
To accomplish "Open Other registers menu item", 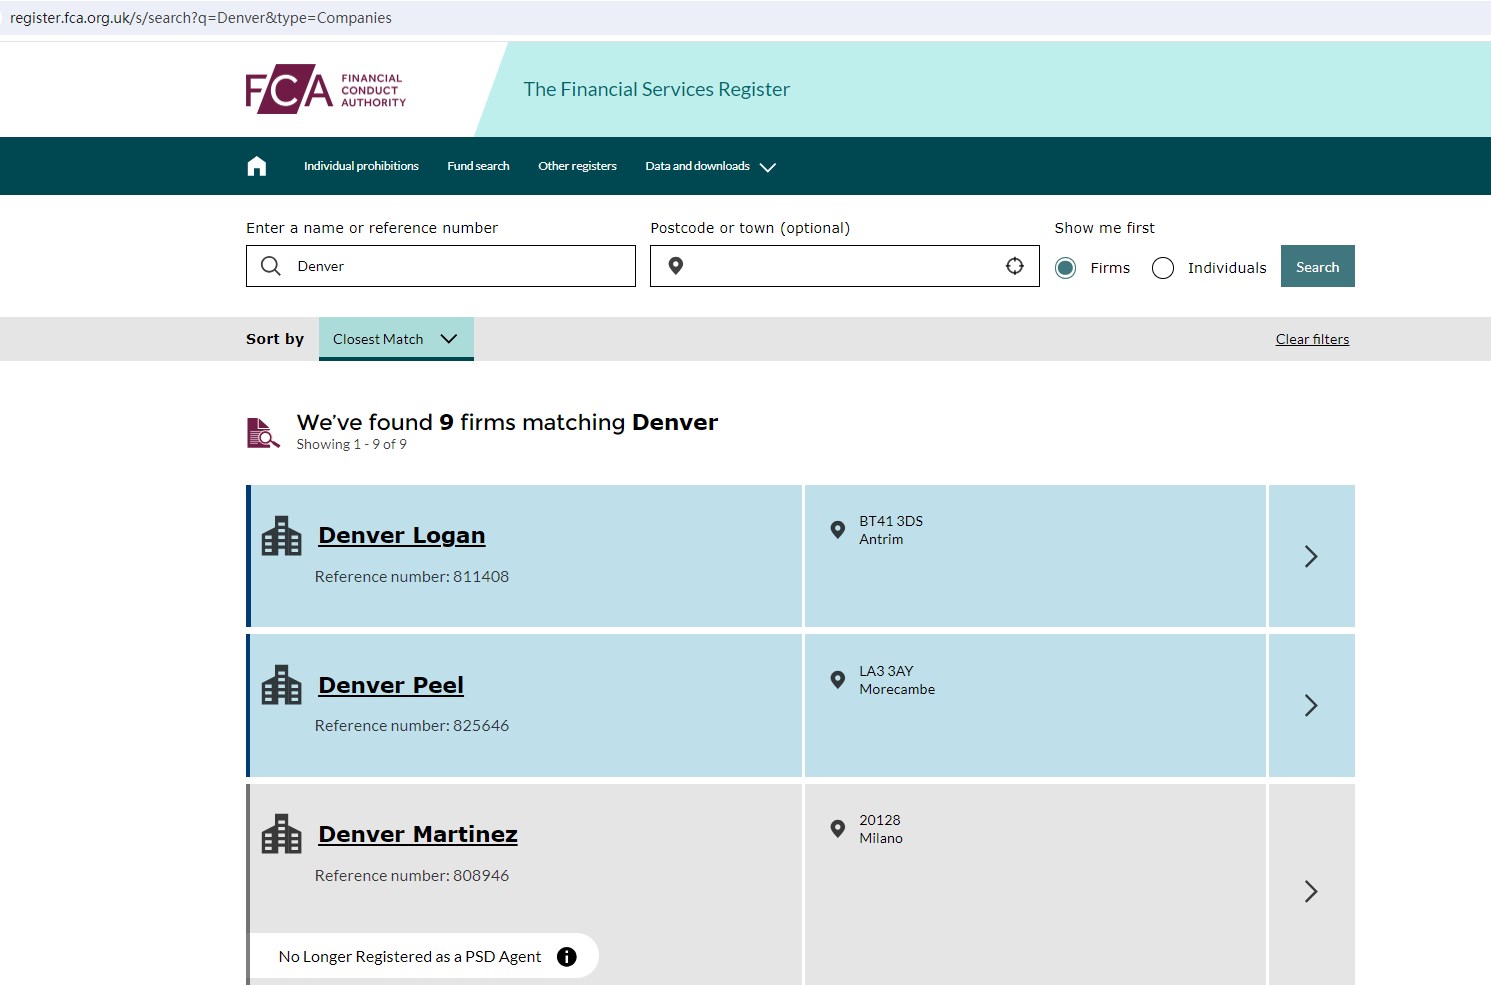I will pos(577,166).
